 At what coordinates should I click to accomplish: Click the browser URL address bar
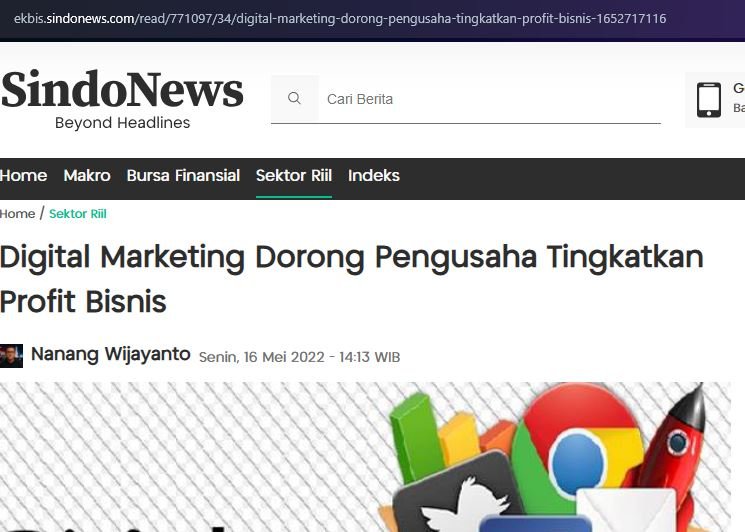[340, 19]
